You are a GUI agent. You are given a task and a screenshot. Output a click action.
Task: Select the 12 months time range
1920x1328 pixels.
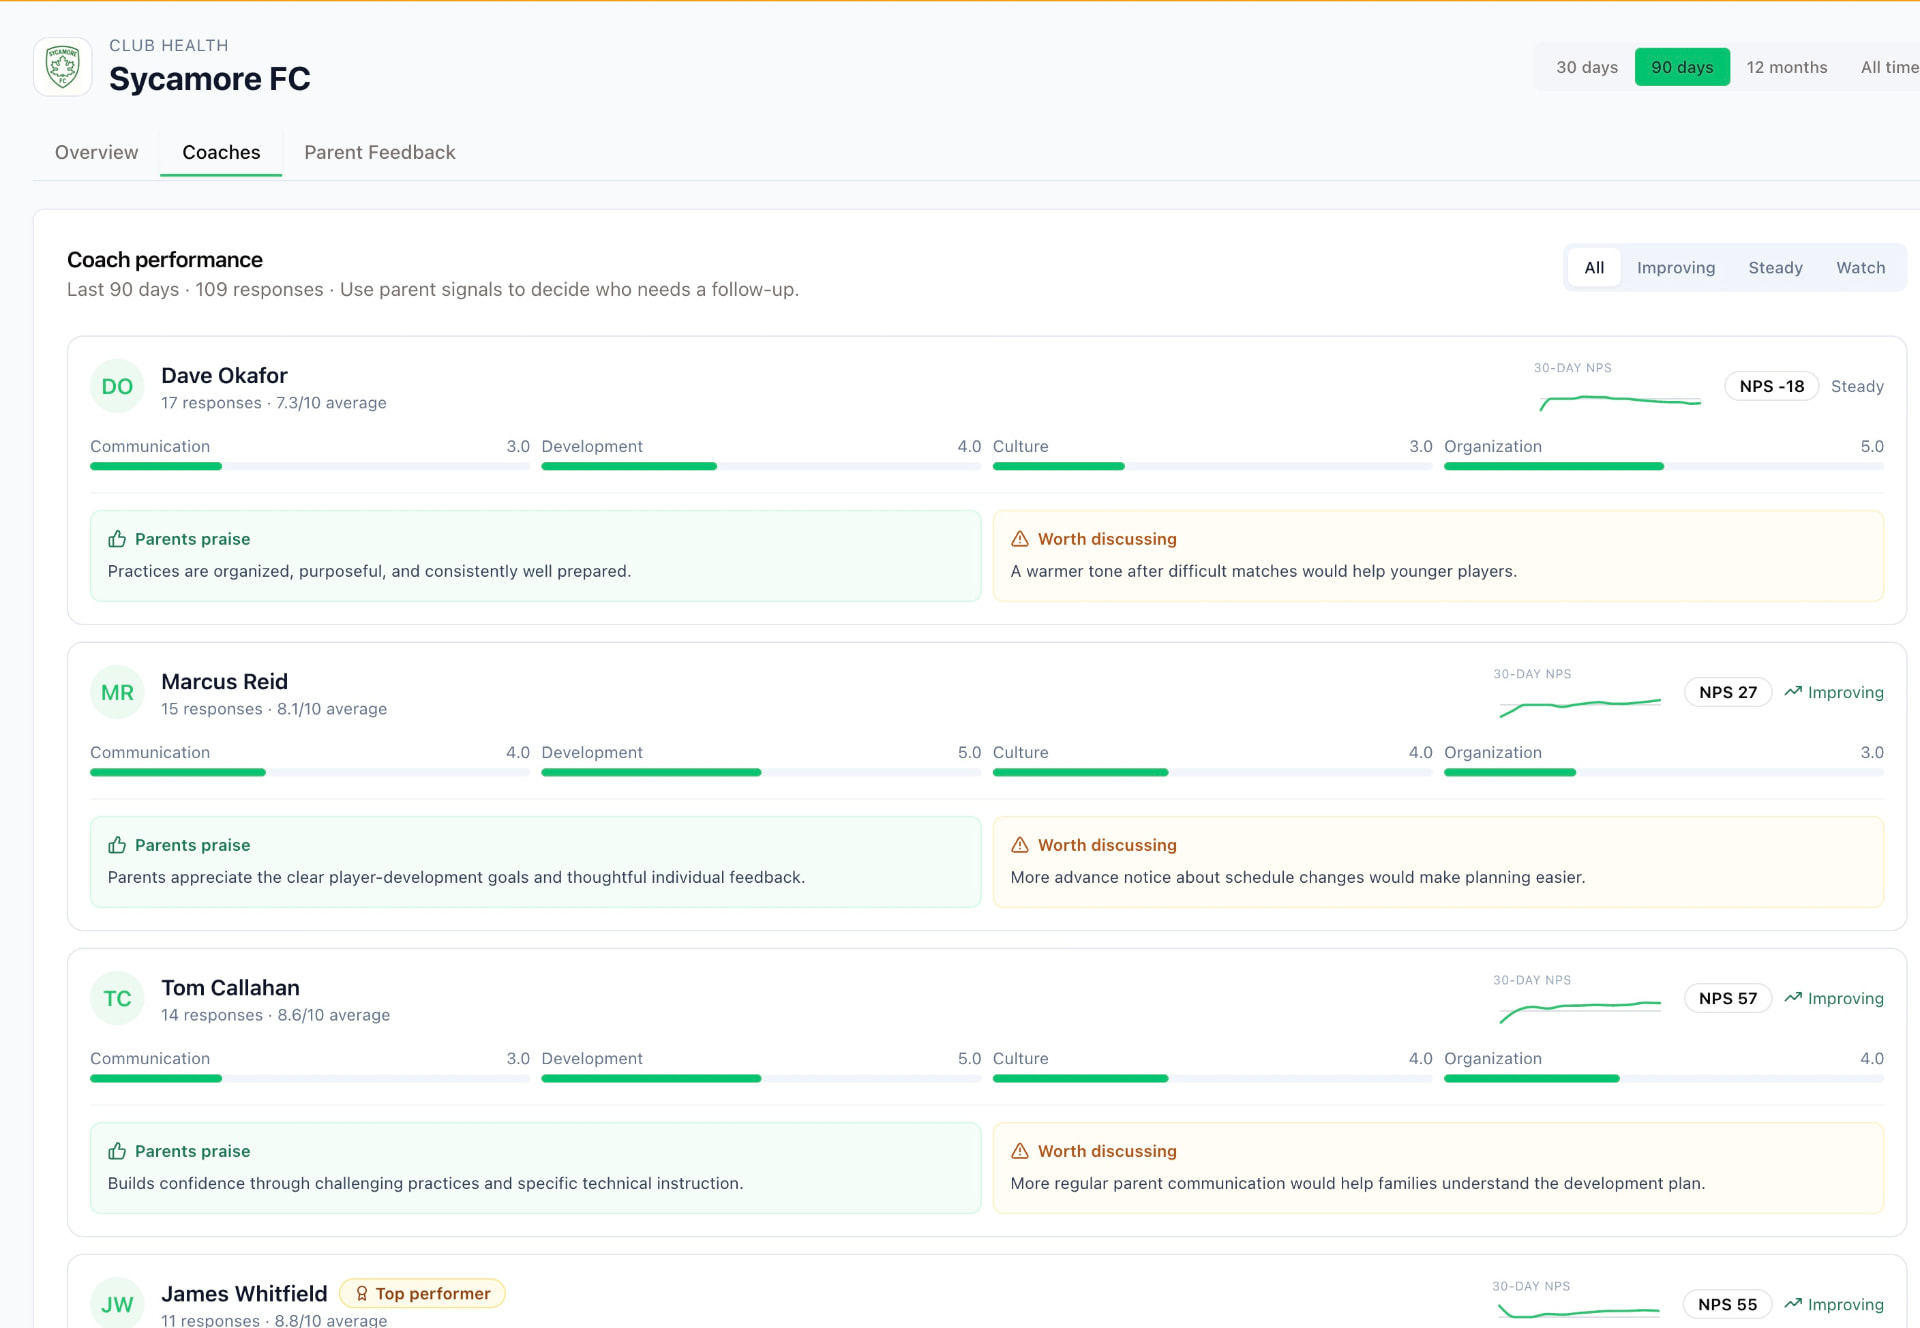coord(1786,67)
